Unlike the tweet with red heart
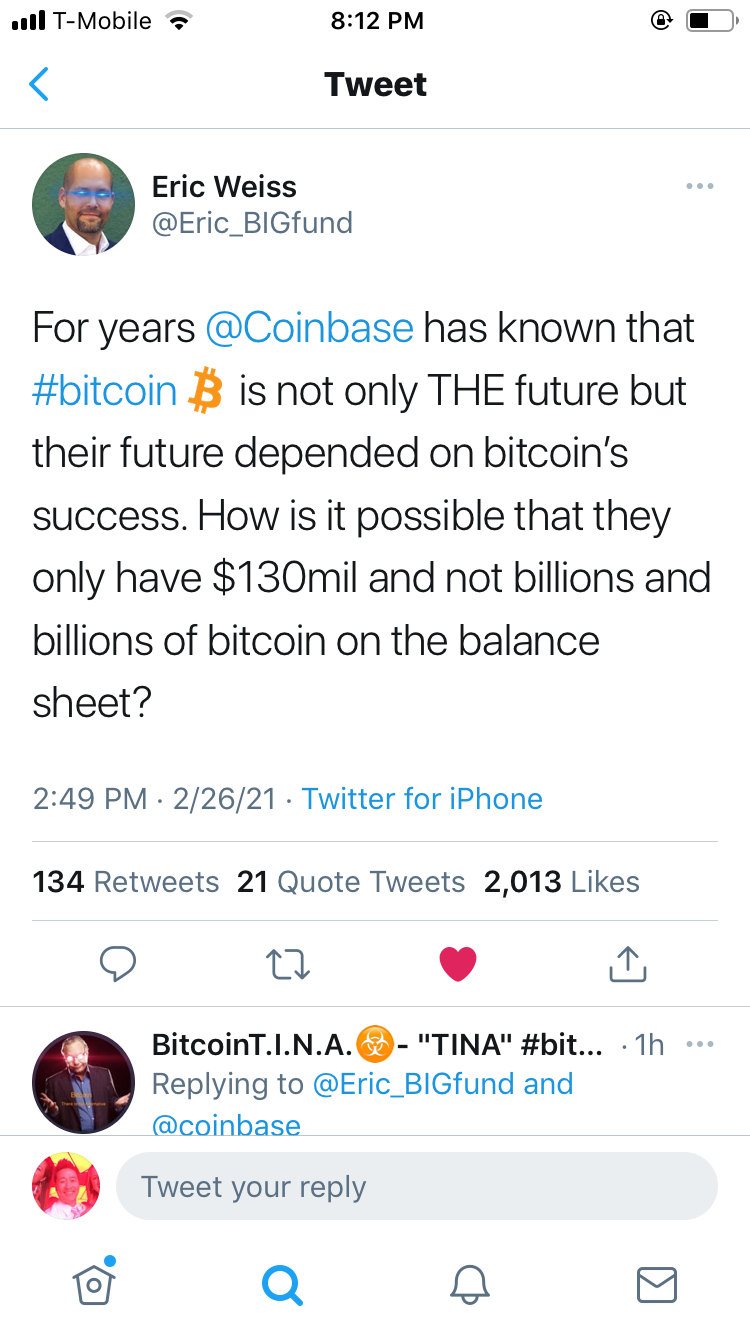This screenshot has height=1334, width=750. coord(458,963)
